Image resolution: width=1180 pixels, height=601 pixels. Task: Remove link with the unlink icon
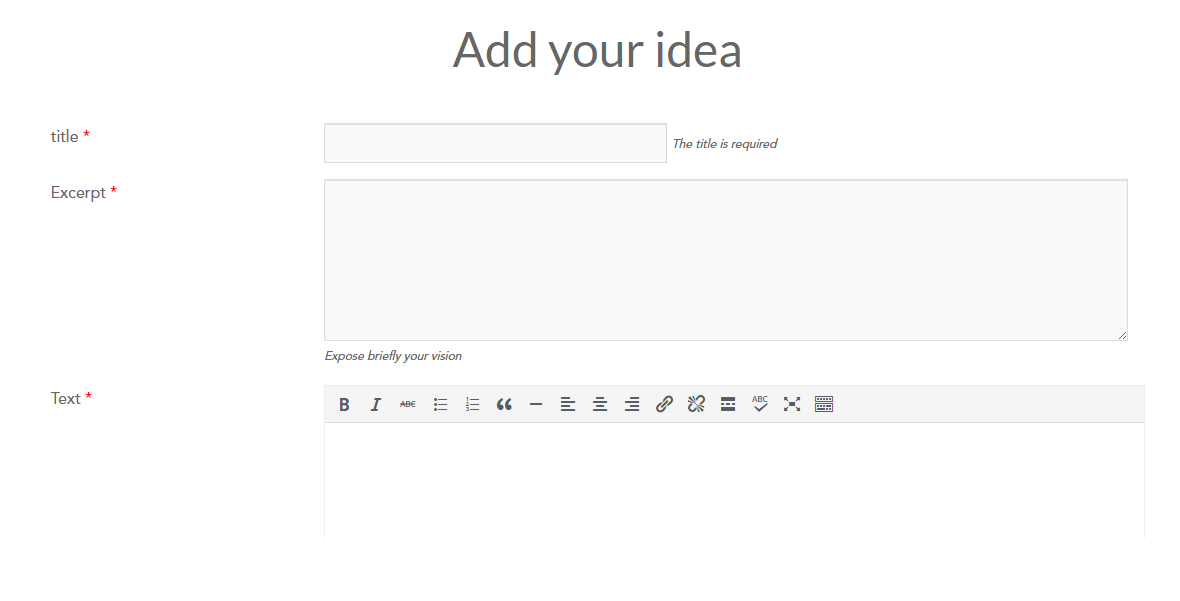tap(696, 405)
